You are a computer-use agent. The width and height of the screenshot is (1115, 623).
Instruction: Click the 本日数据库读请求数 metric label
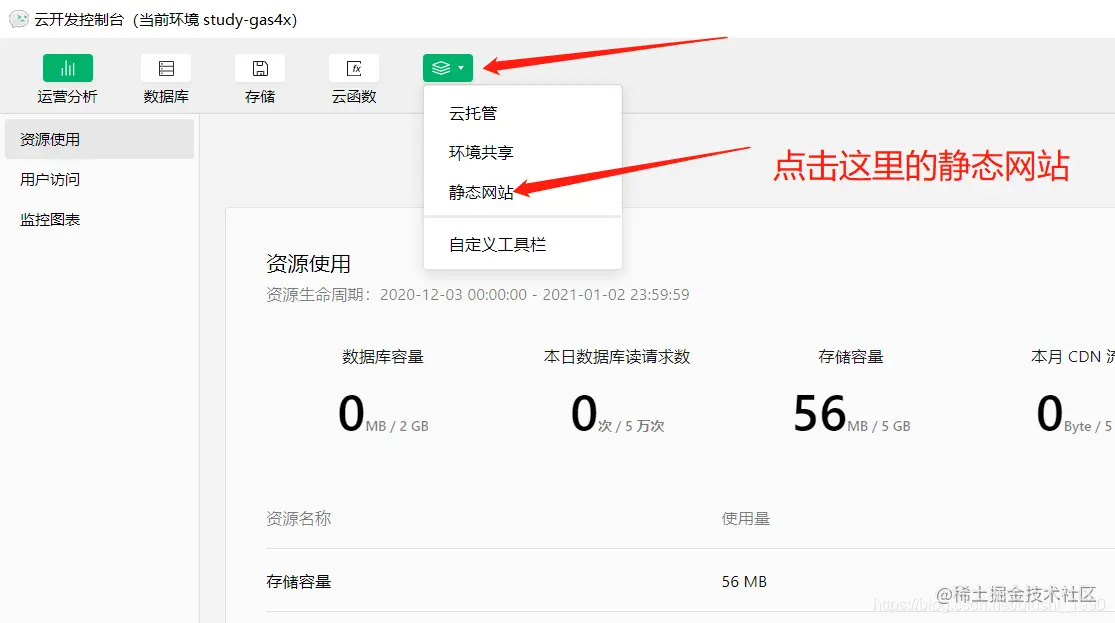tap(617, 357)
